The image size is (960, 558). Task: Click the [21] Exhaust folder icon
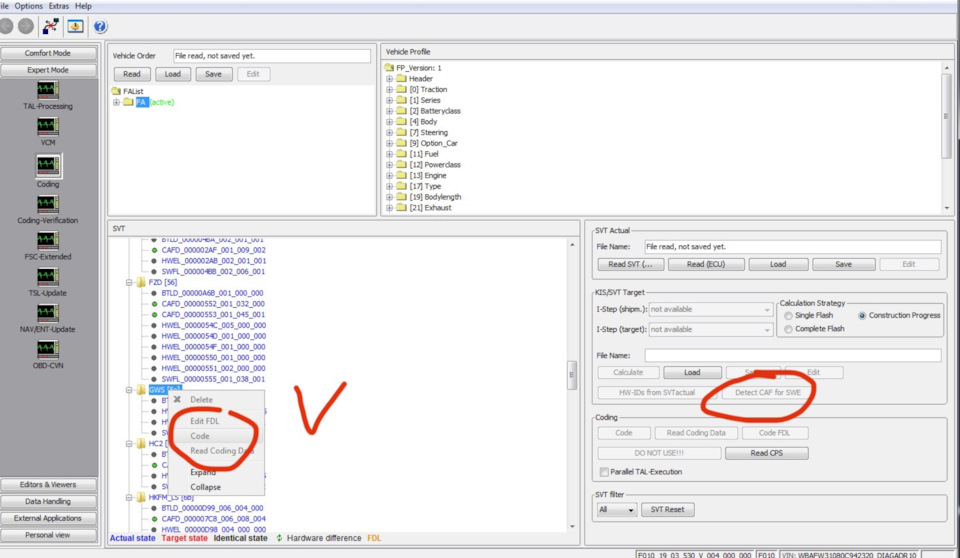401,208
